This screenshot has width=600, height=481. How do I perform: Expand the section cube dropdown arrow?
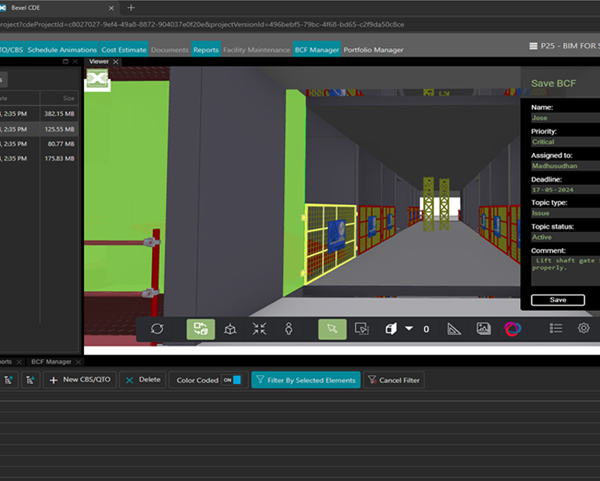pos(410,328)
